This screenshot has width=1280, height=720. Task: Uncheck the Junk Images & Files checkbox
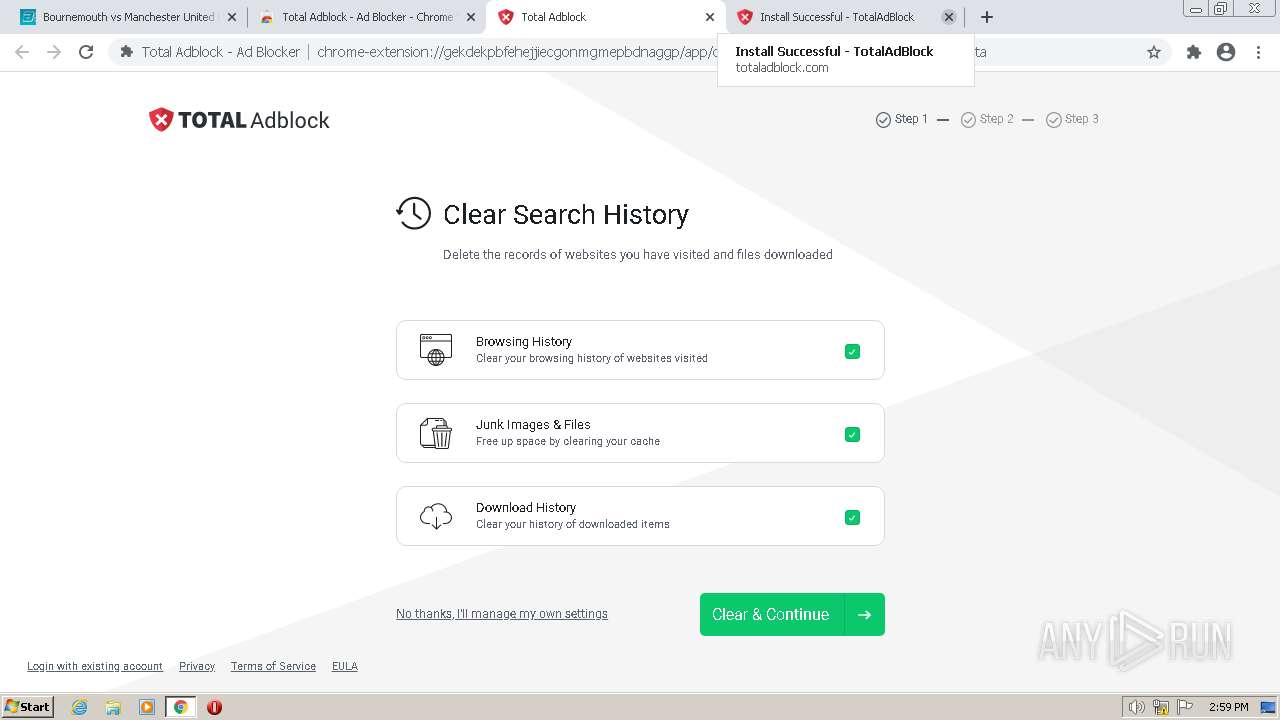[852, 434]
